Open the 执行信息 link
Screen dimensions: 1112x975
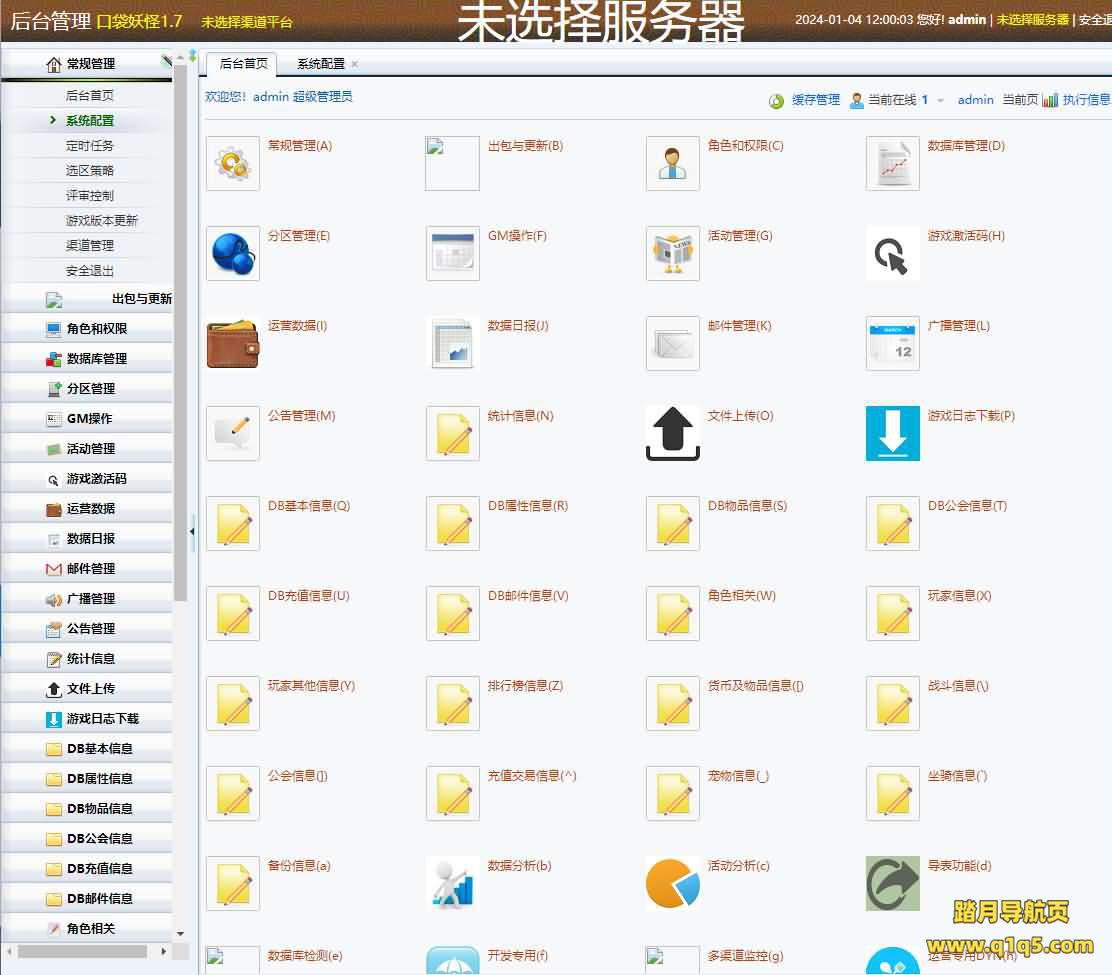[x=1085, y=100]
